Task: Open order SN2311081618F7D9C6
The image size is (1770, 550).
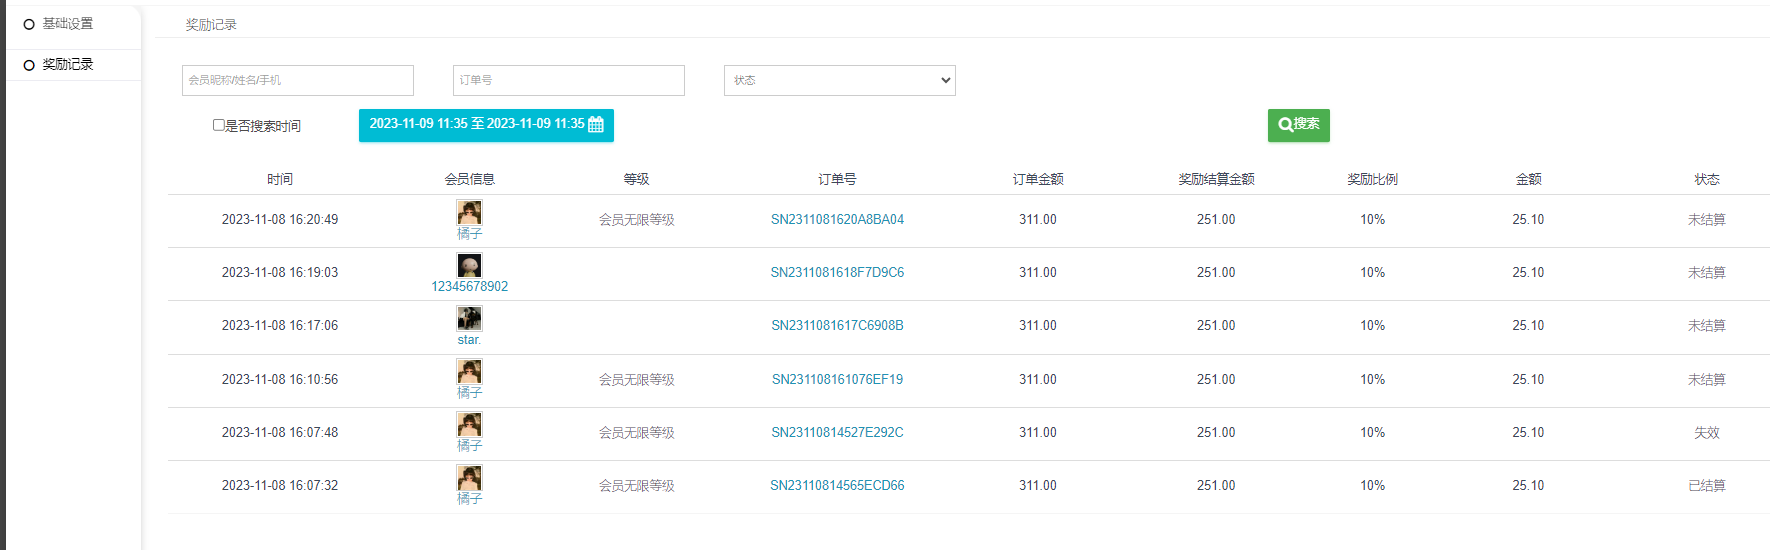Action: (x=837, y=273)
